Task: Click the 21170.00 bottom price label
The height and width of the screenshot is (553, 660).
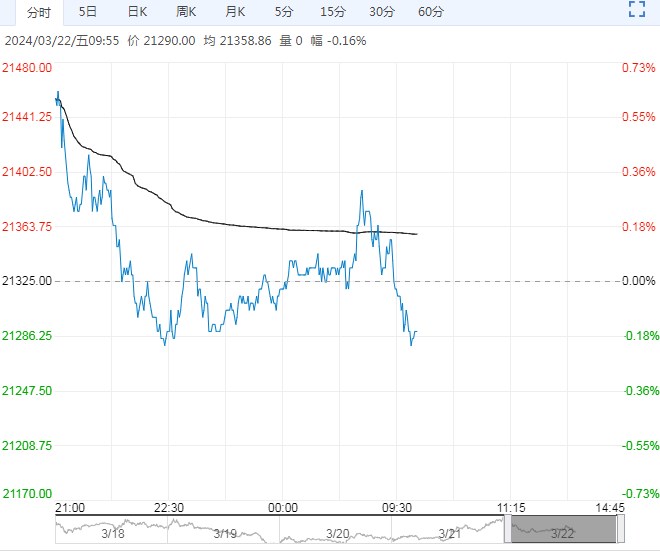Action: [27, 493]
